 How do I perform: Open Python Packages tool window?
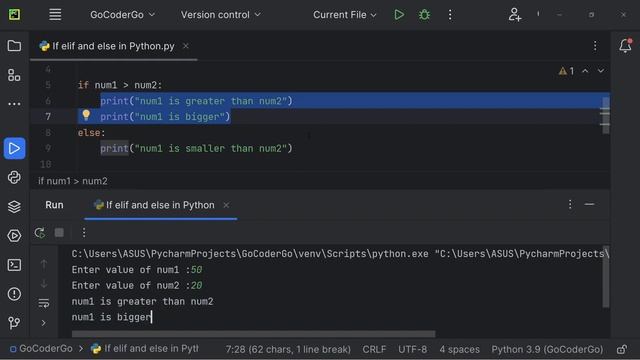14,178
